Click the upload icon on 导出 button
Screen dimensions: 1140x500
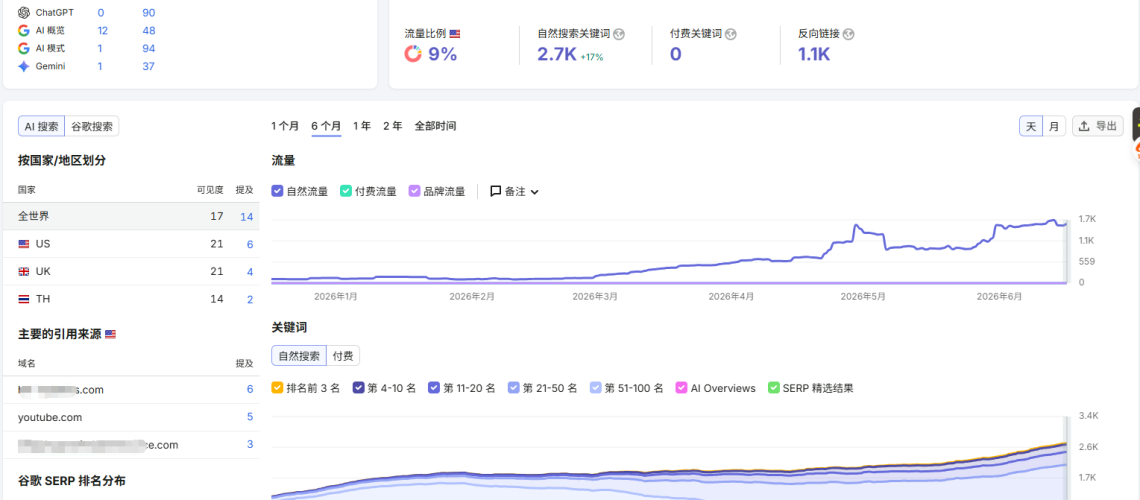tap(1083, 126)
